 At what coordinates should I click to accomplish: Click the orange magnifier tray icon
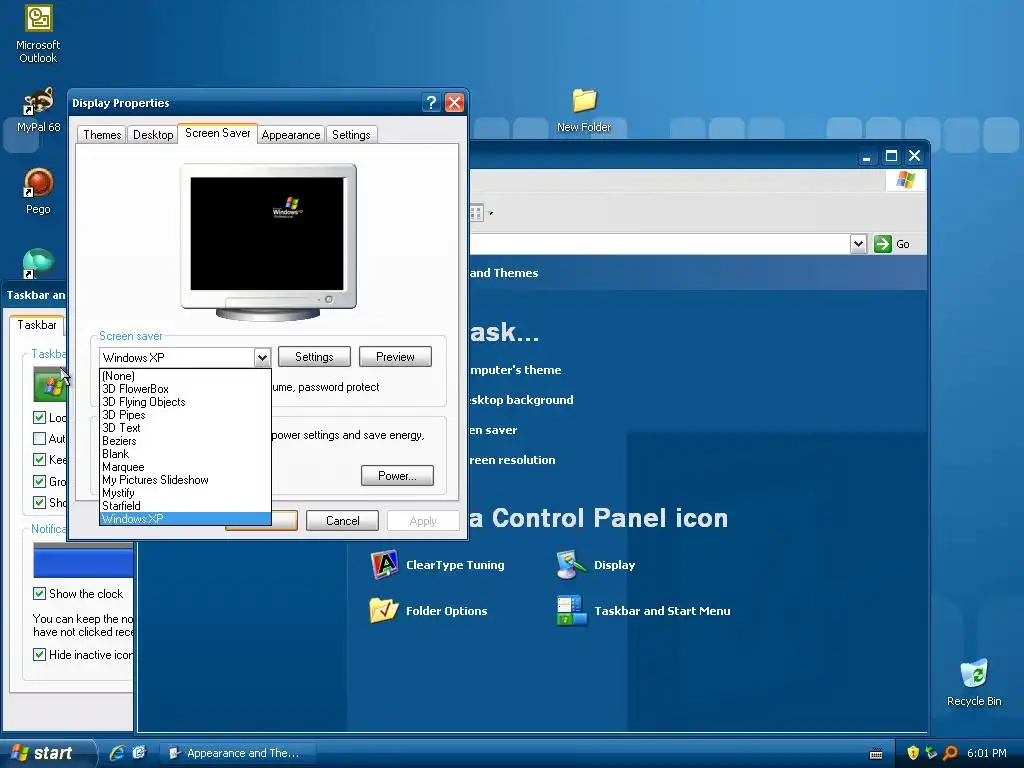950,753
